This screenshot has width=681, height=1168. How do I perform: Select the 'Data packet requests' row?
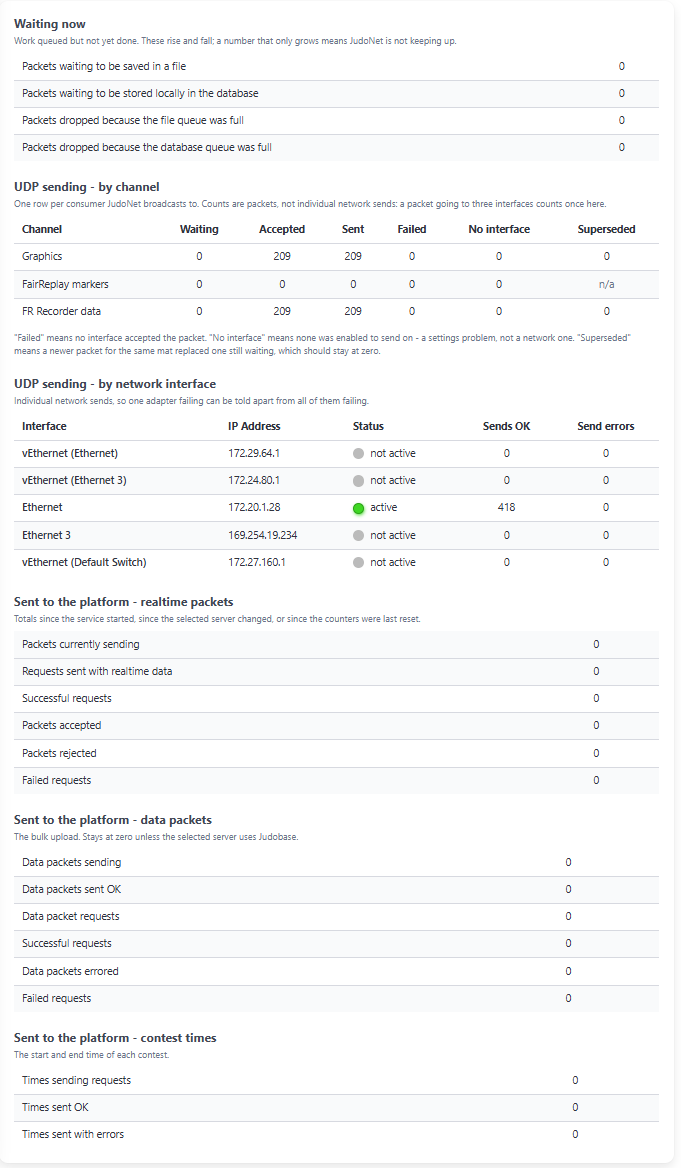336,917
